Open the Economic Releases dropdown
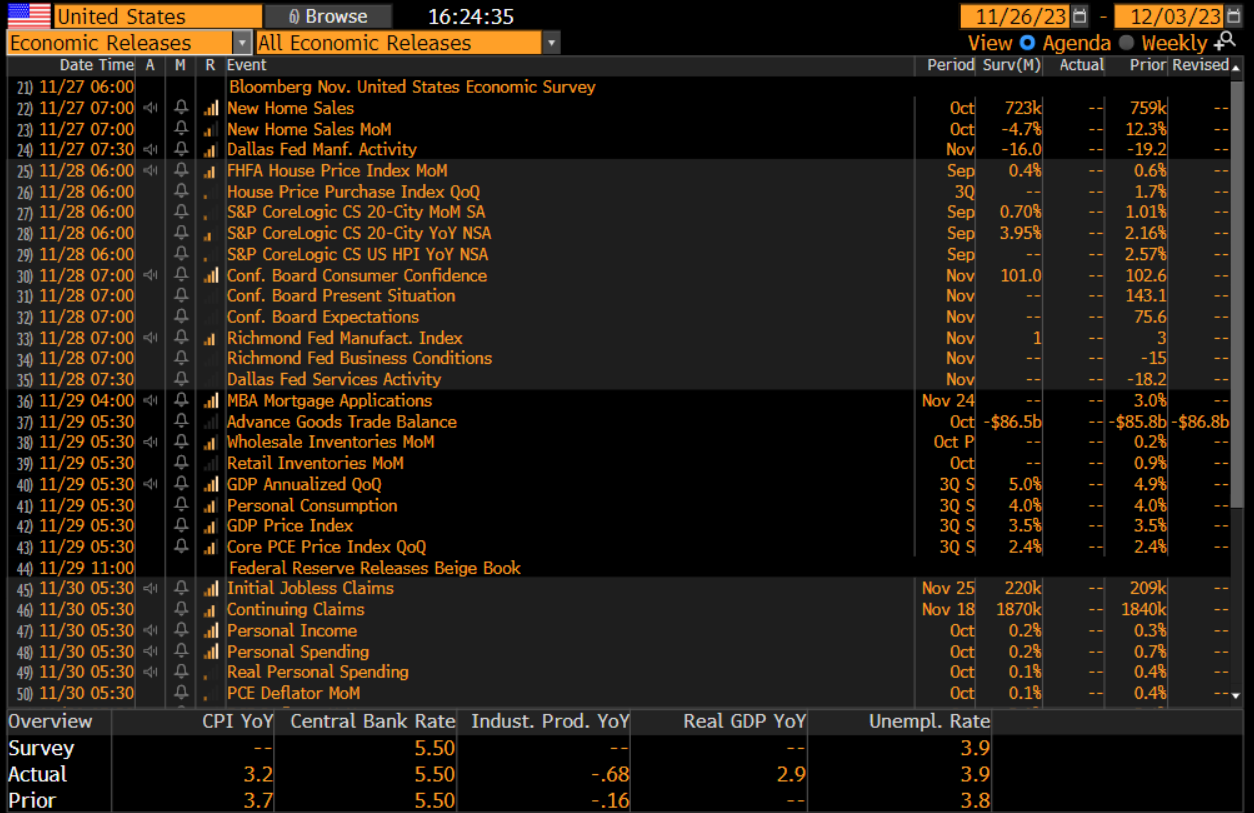 [x=240, y=43]
